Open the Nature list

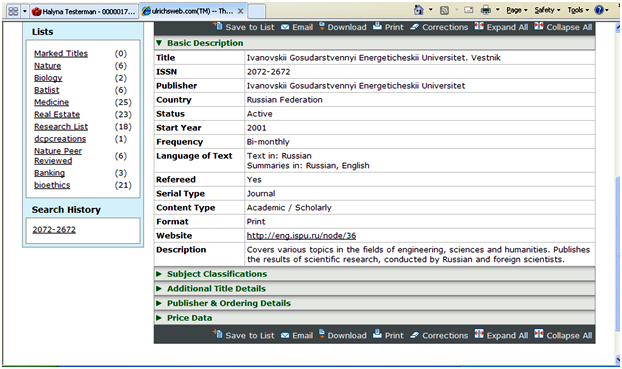[47, 65]
